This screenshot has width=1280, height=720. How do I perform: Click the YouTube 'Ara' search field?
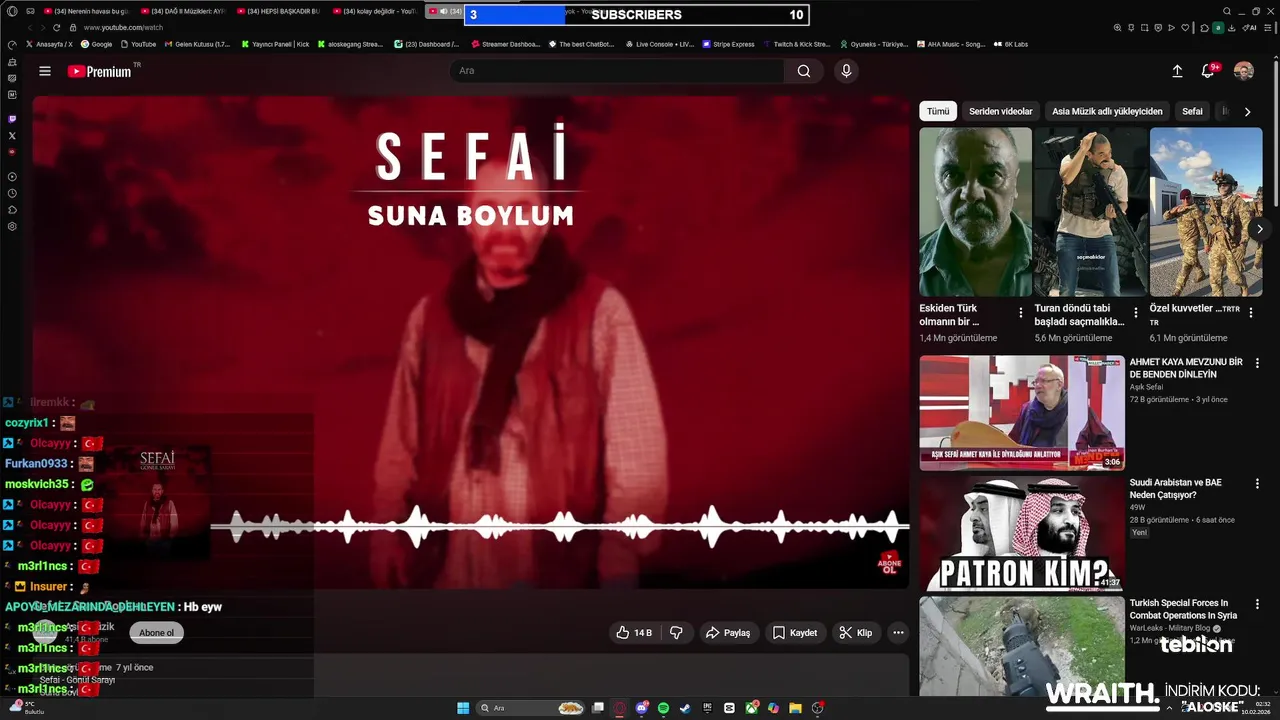(617, 71)
